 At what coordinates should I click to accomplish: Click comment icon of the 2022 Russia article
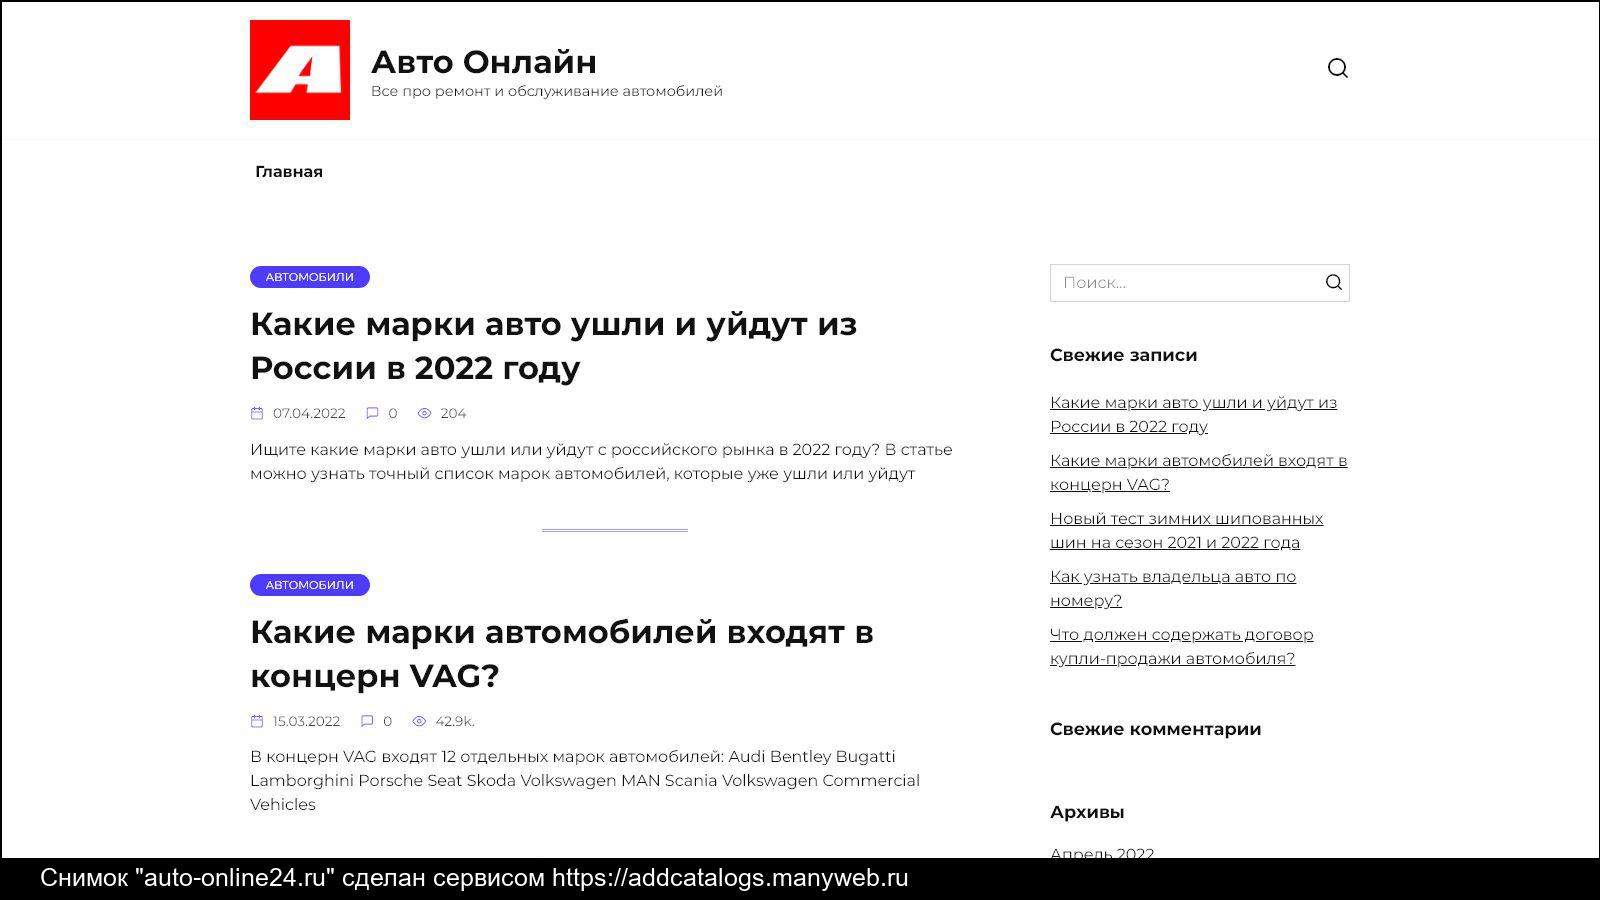coord(372,413)
